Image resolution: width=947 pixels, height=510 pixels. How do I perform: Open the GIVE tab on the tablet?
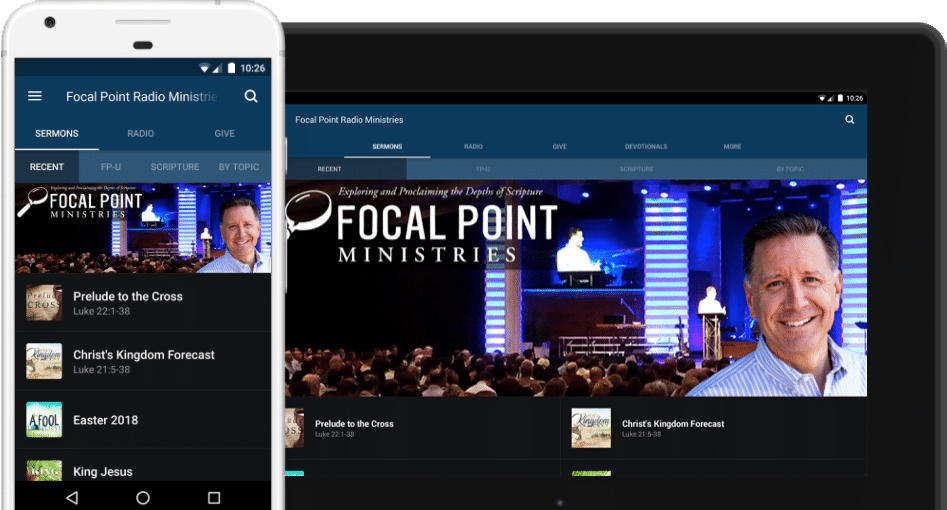pos(560,147)
